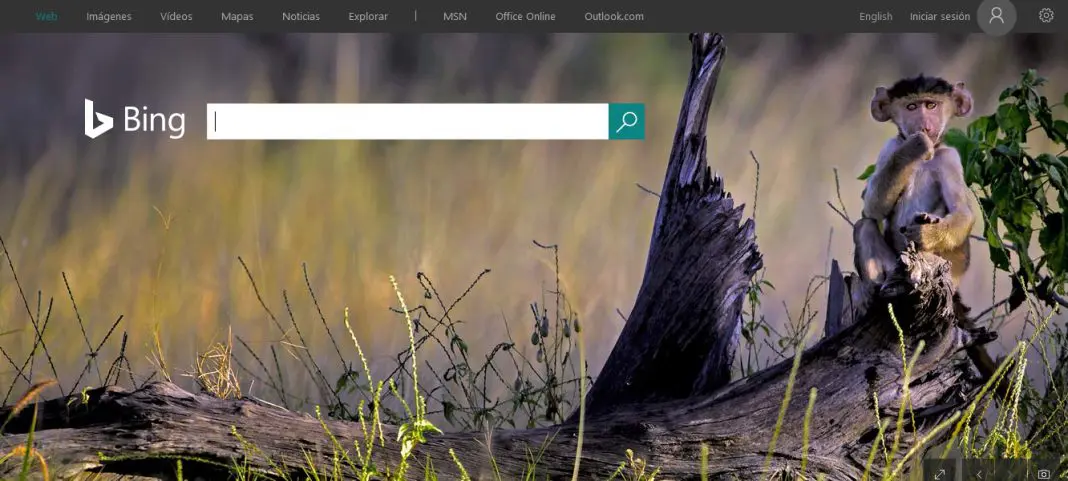Open the Noticias tab
This screenshot has height=481, width=1068.
point(301,16)
